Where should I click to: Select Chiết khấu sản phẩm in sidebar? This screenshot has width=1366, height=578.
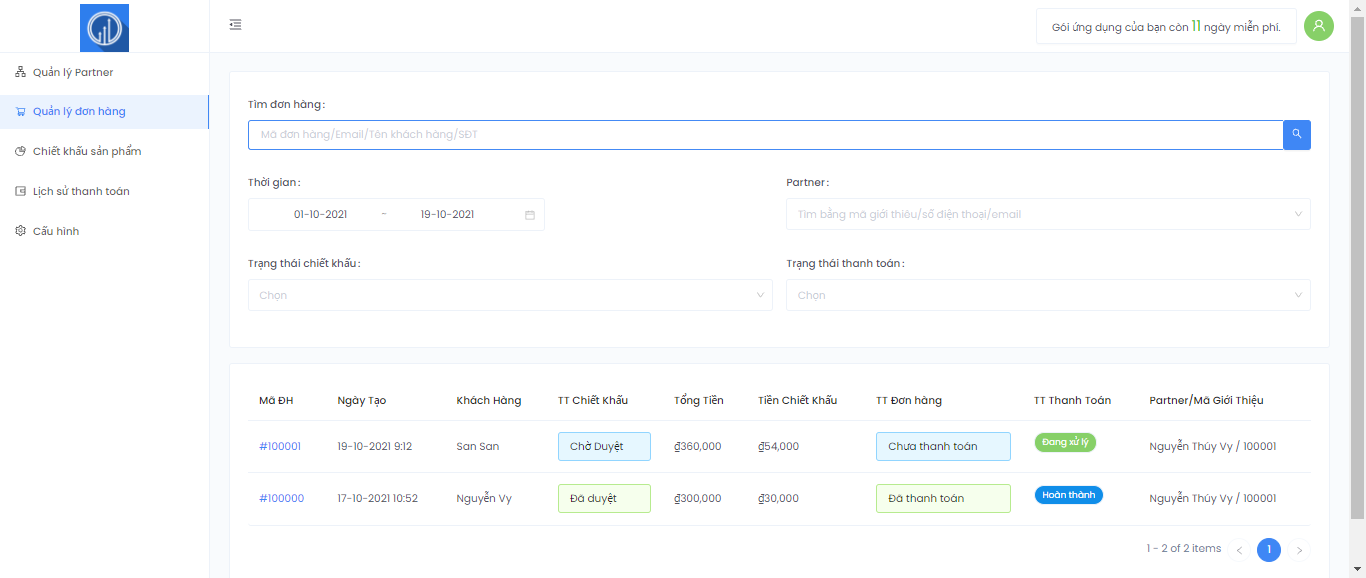(86, 151)
